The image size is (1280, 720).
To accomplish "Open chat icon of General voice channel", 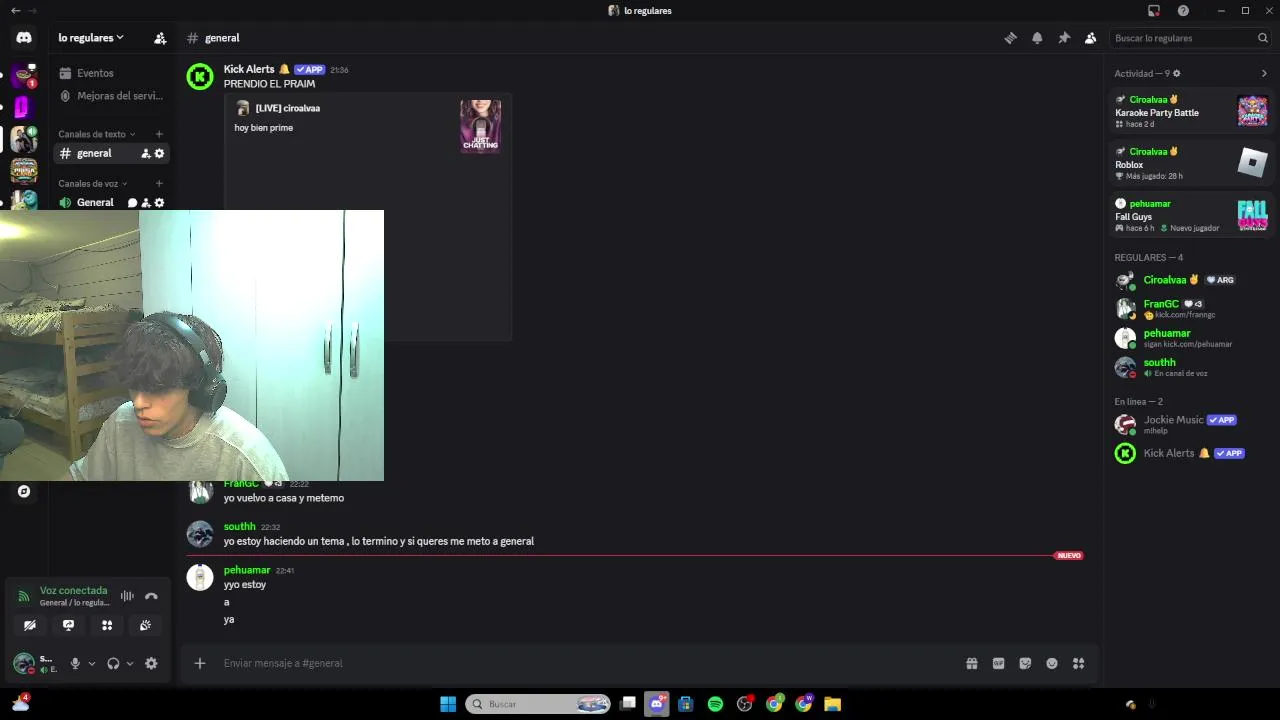I will point(132,202).
